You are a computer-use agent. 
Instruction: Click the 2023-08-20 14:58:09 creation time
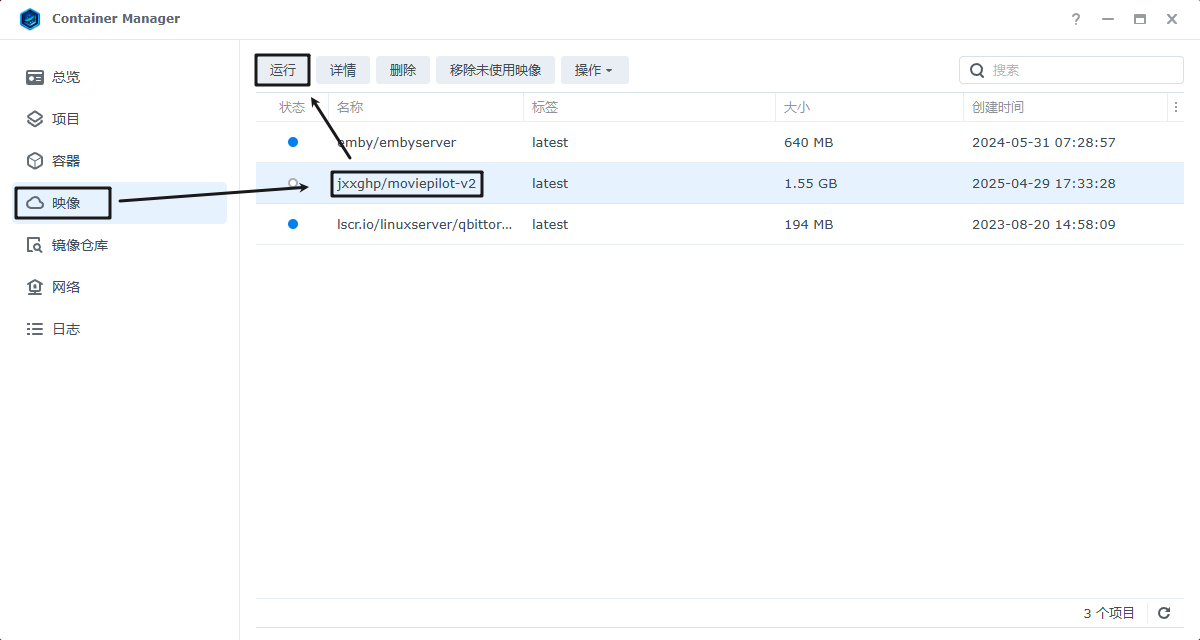click(1044, 224)
